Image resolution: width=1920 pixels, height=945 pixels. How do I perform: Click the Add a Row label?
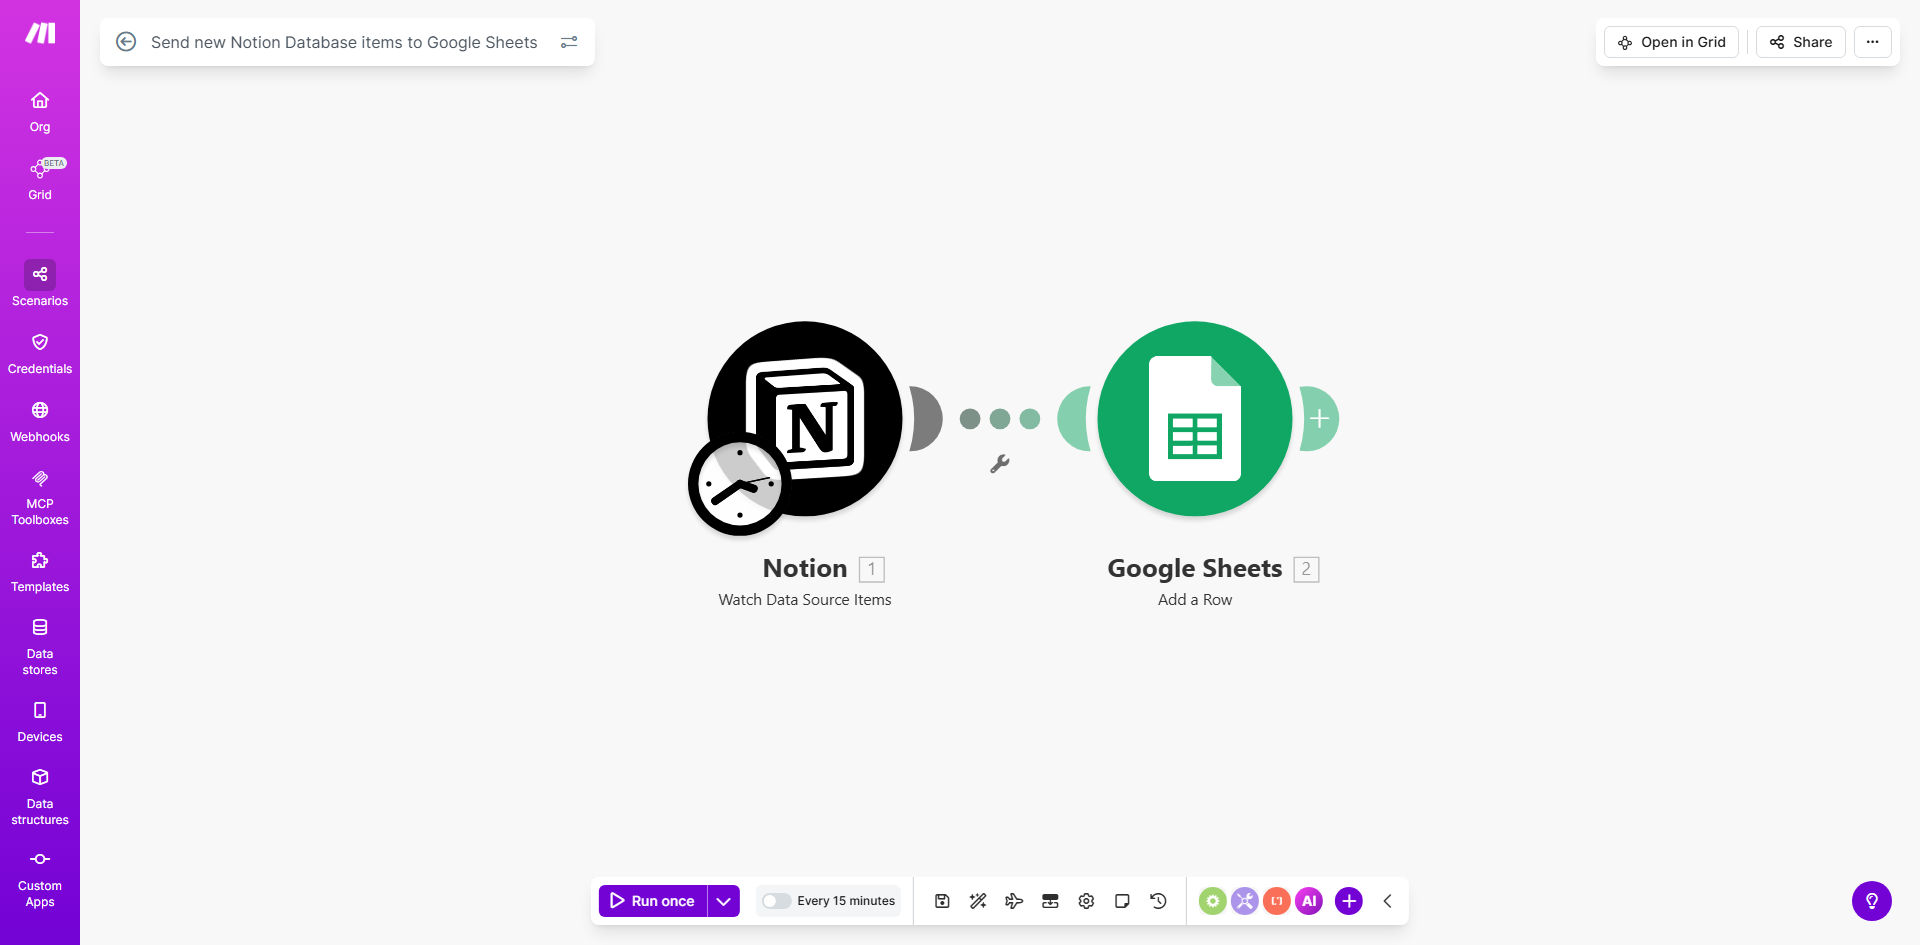point(1195,600)
